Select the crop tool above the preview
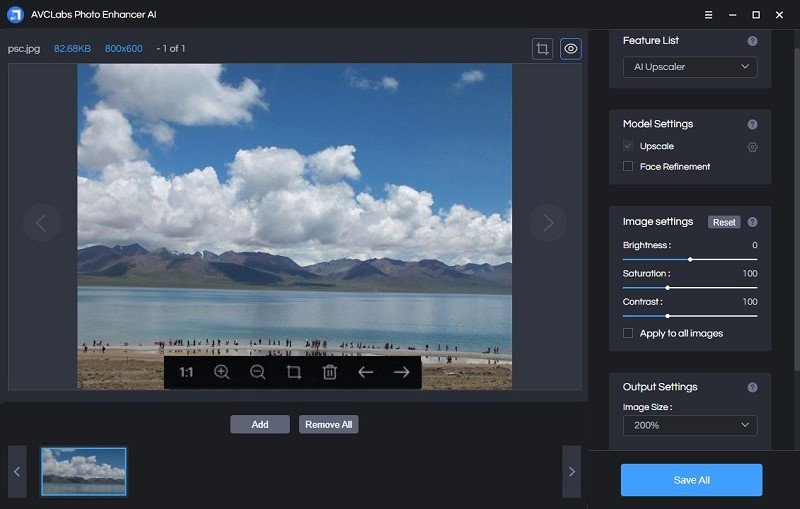 (x=542, y=49)
